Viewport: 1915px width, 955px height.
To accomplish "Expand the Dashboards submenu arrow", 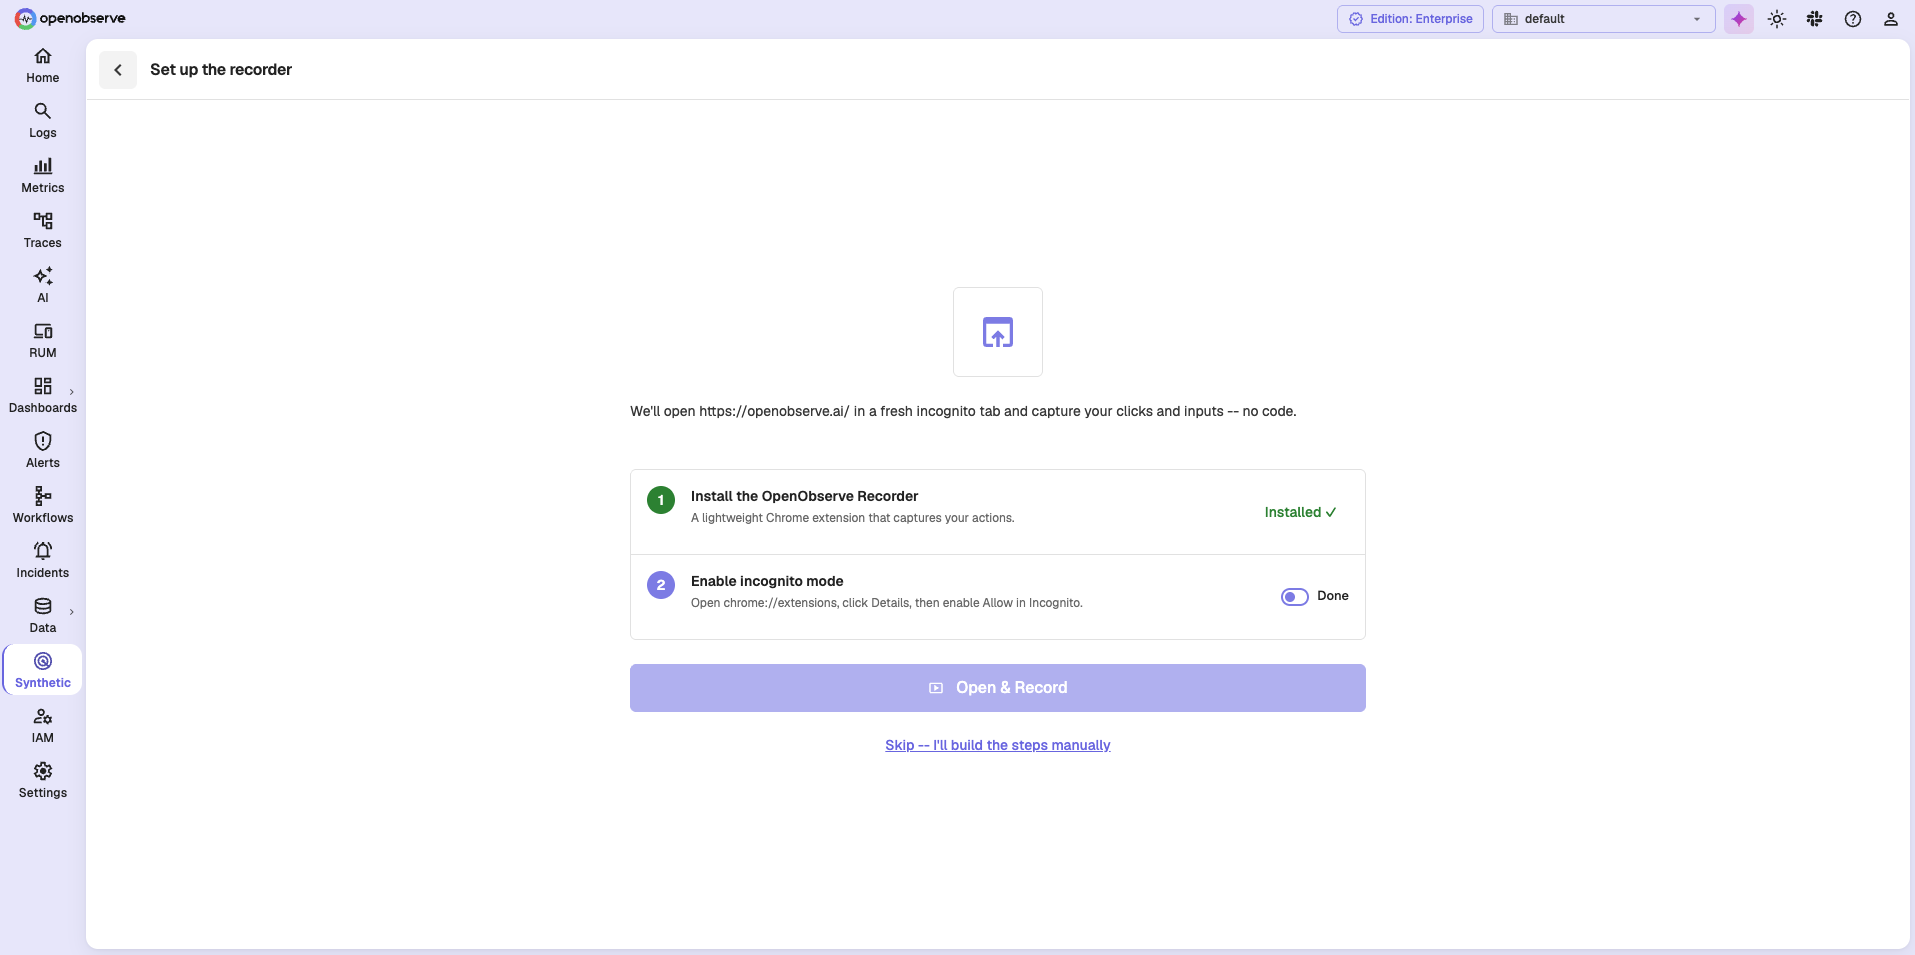I will 72,392.
